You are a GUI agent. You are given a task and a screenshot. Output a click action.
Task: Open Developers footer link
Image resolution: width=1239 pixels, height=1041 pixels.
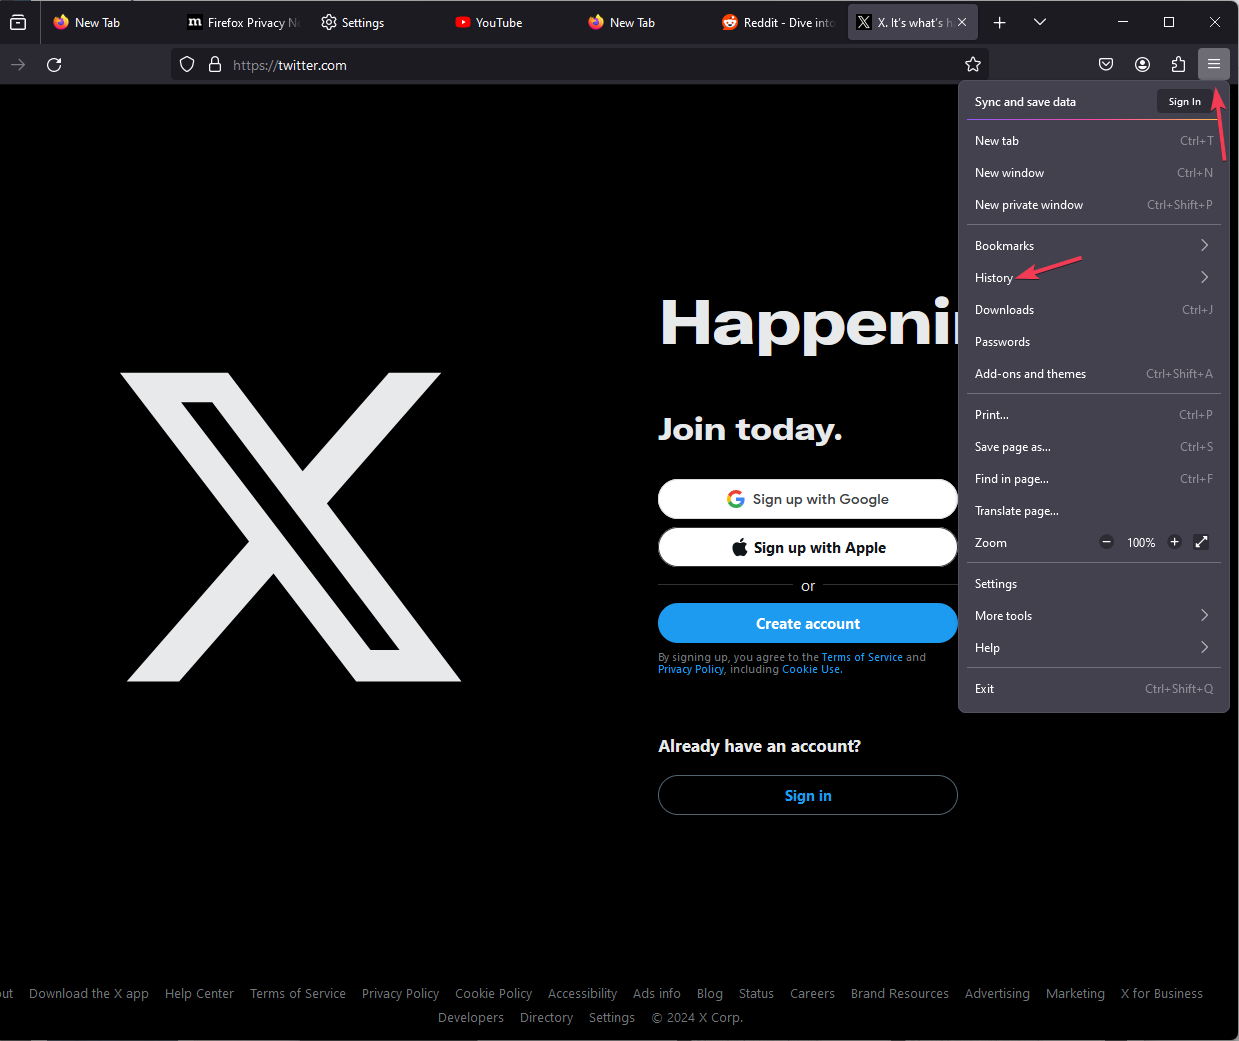[x=471, y=1017]
